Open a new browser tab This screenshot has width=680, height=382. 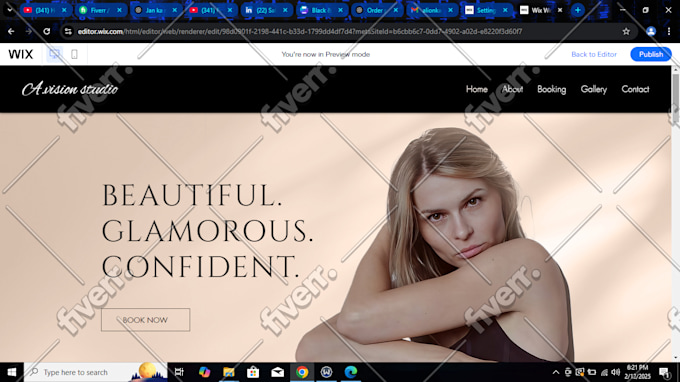click(x=578, y=10)
